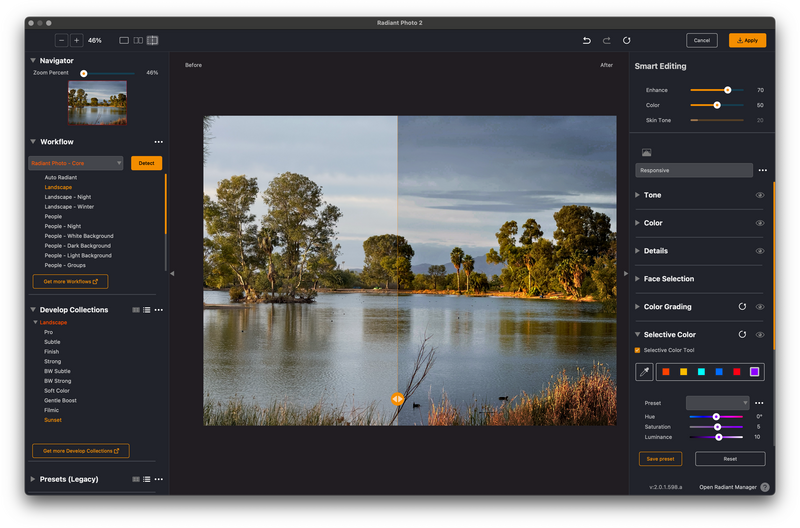Choose the Gentle Boost develop preset
This screenshot has width=800, height=528.
(x=60, y=400)
